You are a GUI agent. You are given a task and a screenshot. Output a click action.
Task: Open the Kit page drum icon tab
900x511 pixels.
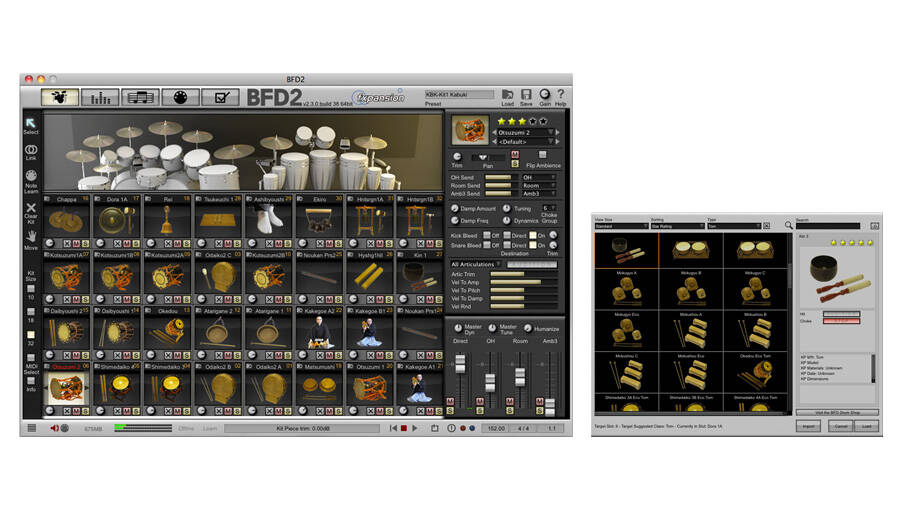point(60,97)
